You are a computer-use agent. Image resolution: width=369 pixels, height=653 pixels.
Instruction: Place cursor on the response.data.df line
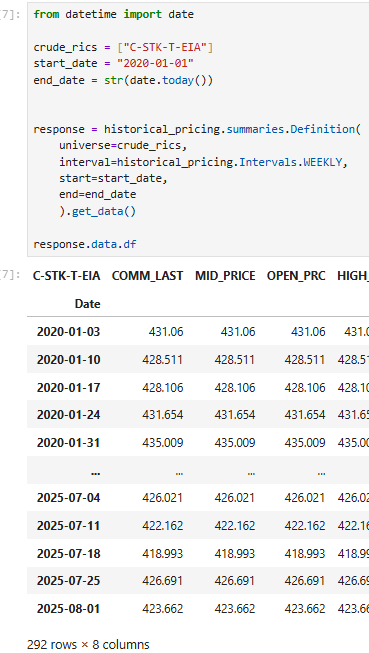point(85,244)
